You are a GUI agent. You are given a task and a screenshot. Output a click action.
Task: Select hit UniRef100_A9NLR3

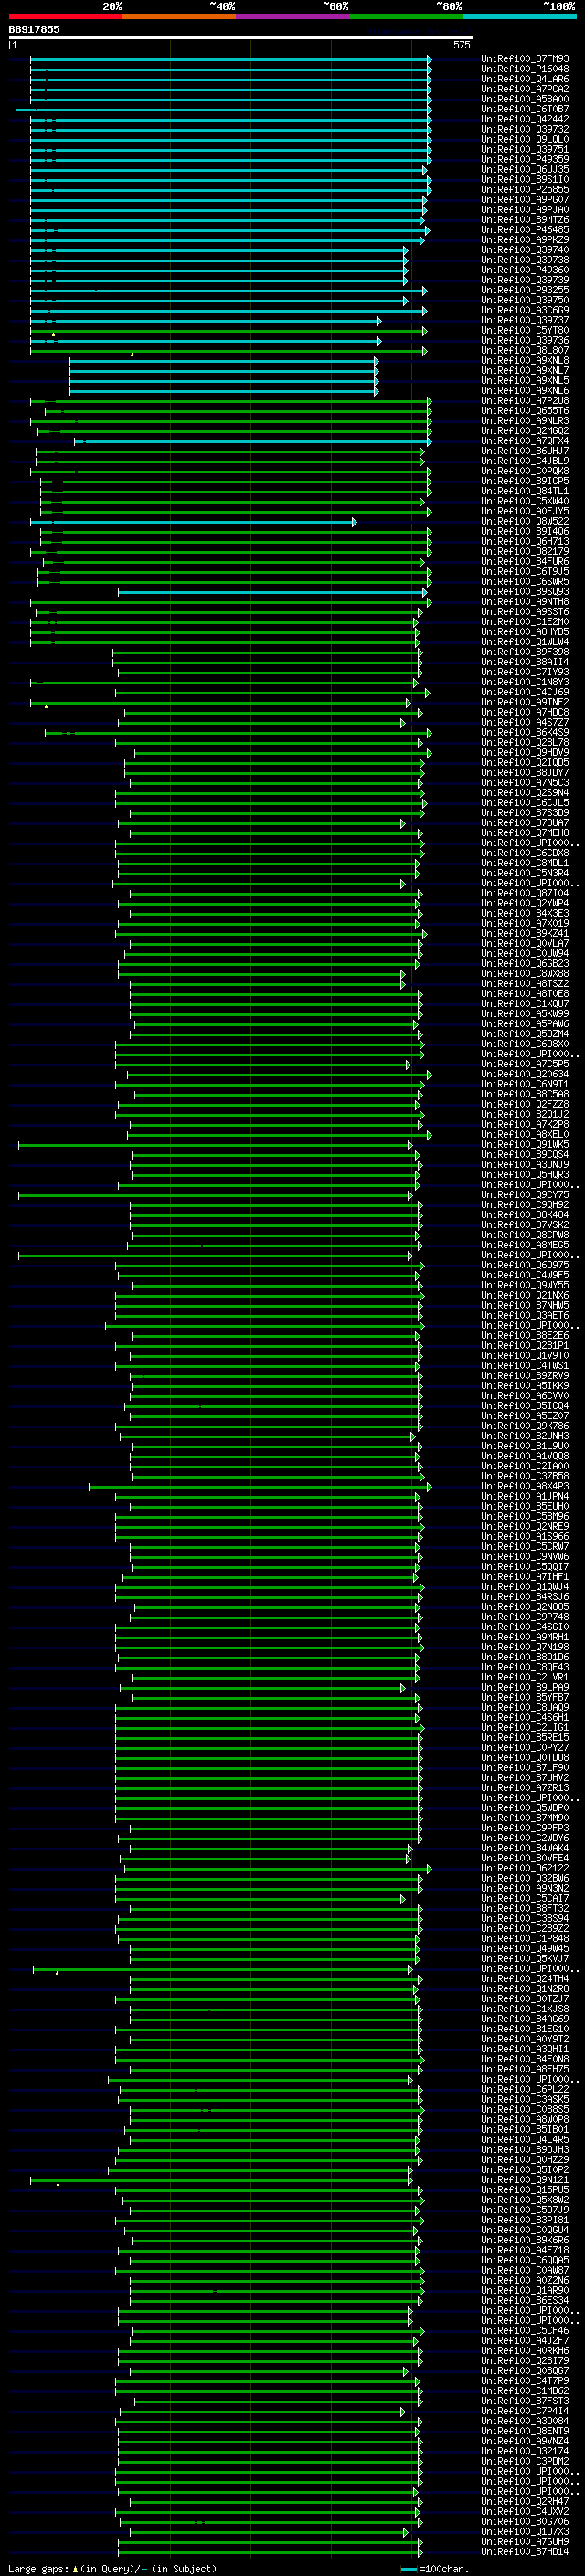pyautogui.click(x=525, y=421)
